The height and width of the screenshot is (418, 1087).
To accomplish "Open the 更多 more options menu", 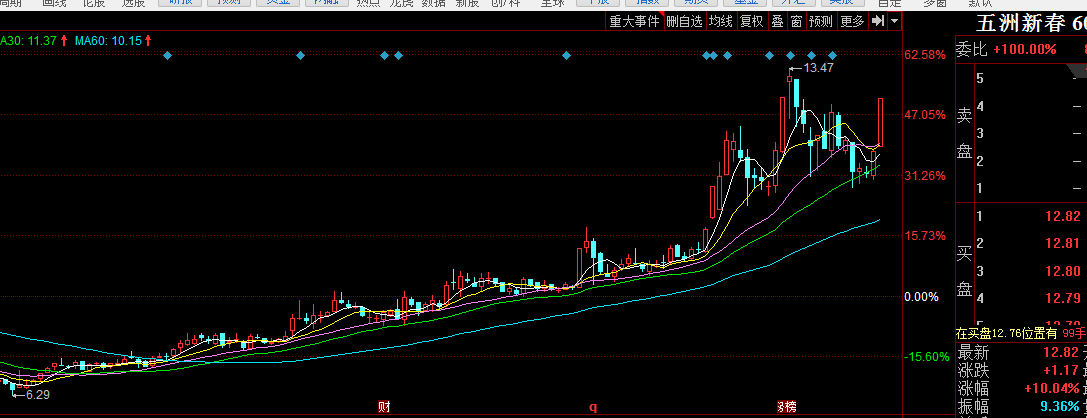I will (x=853, y=21).
